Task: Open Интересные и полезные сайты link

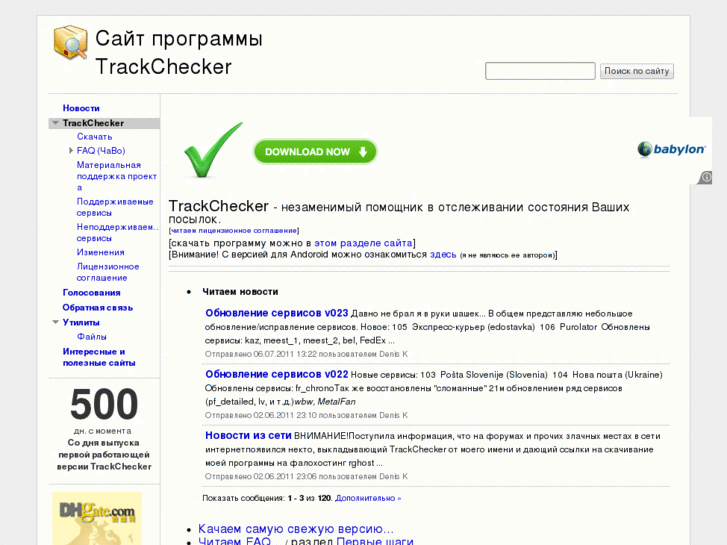Action: click(99, 357)
